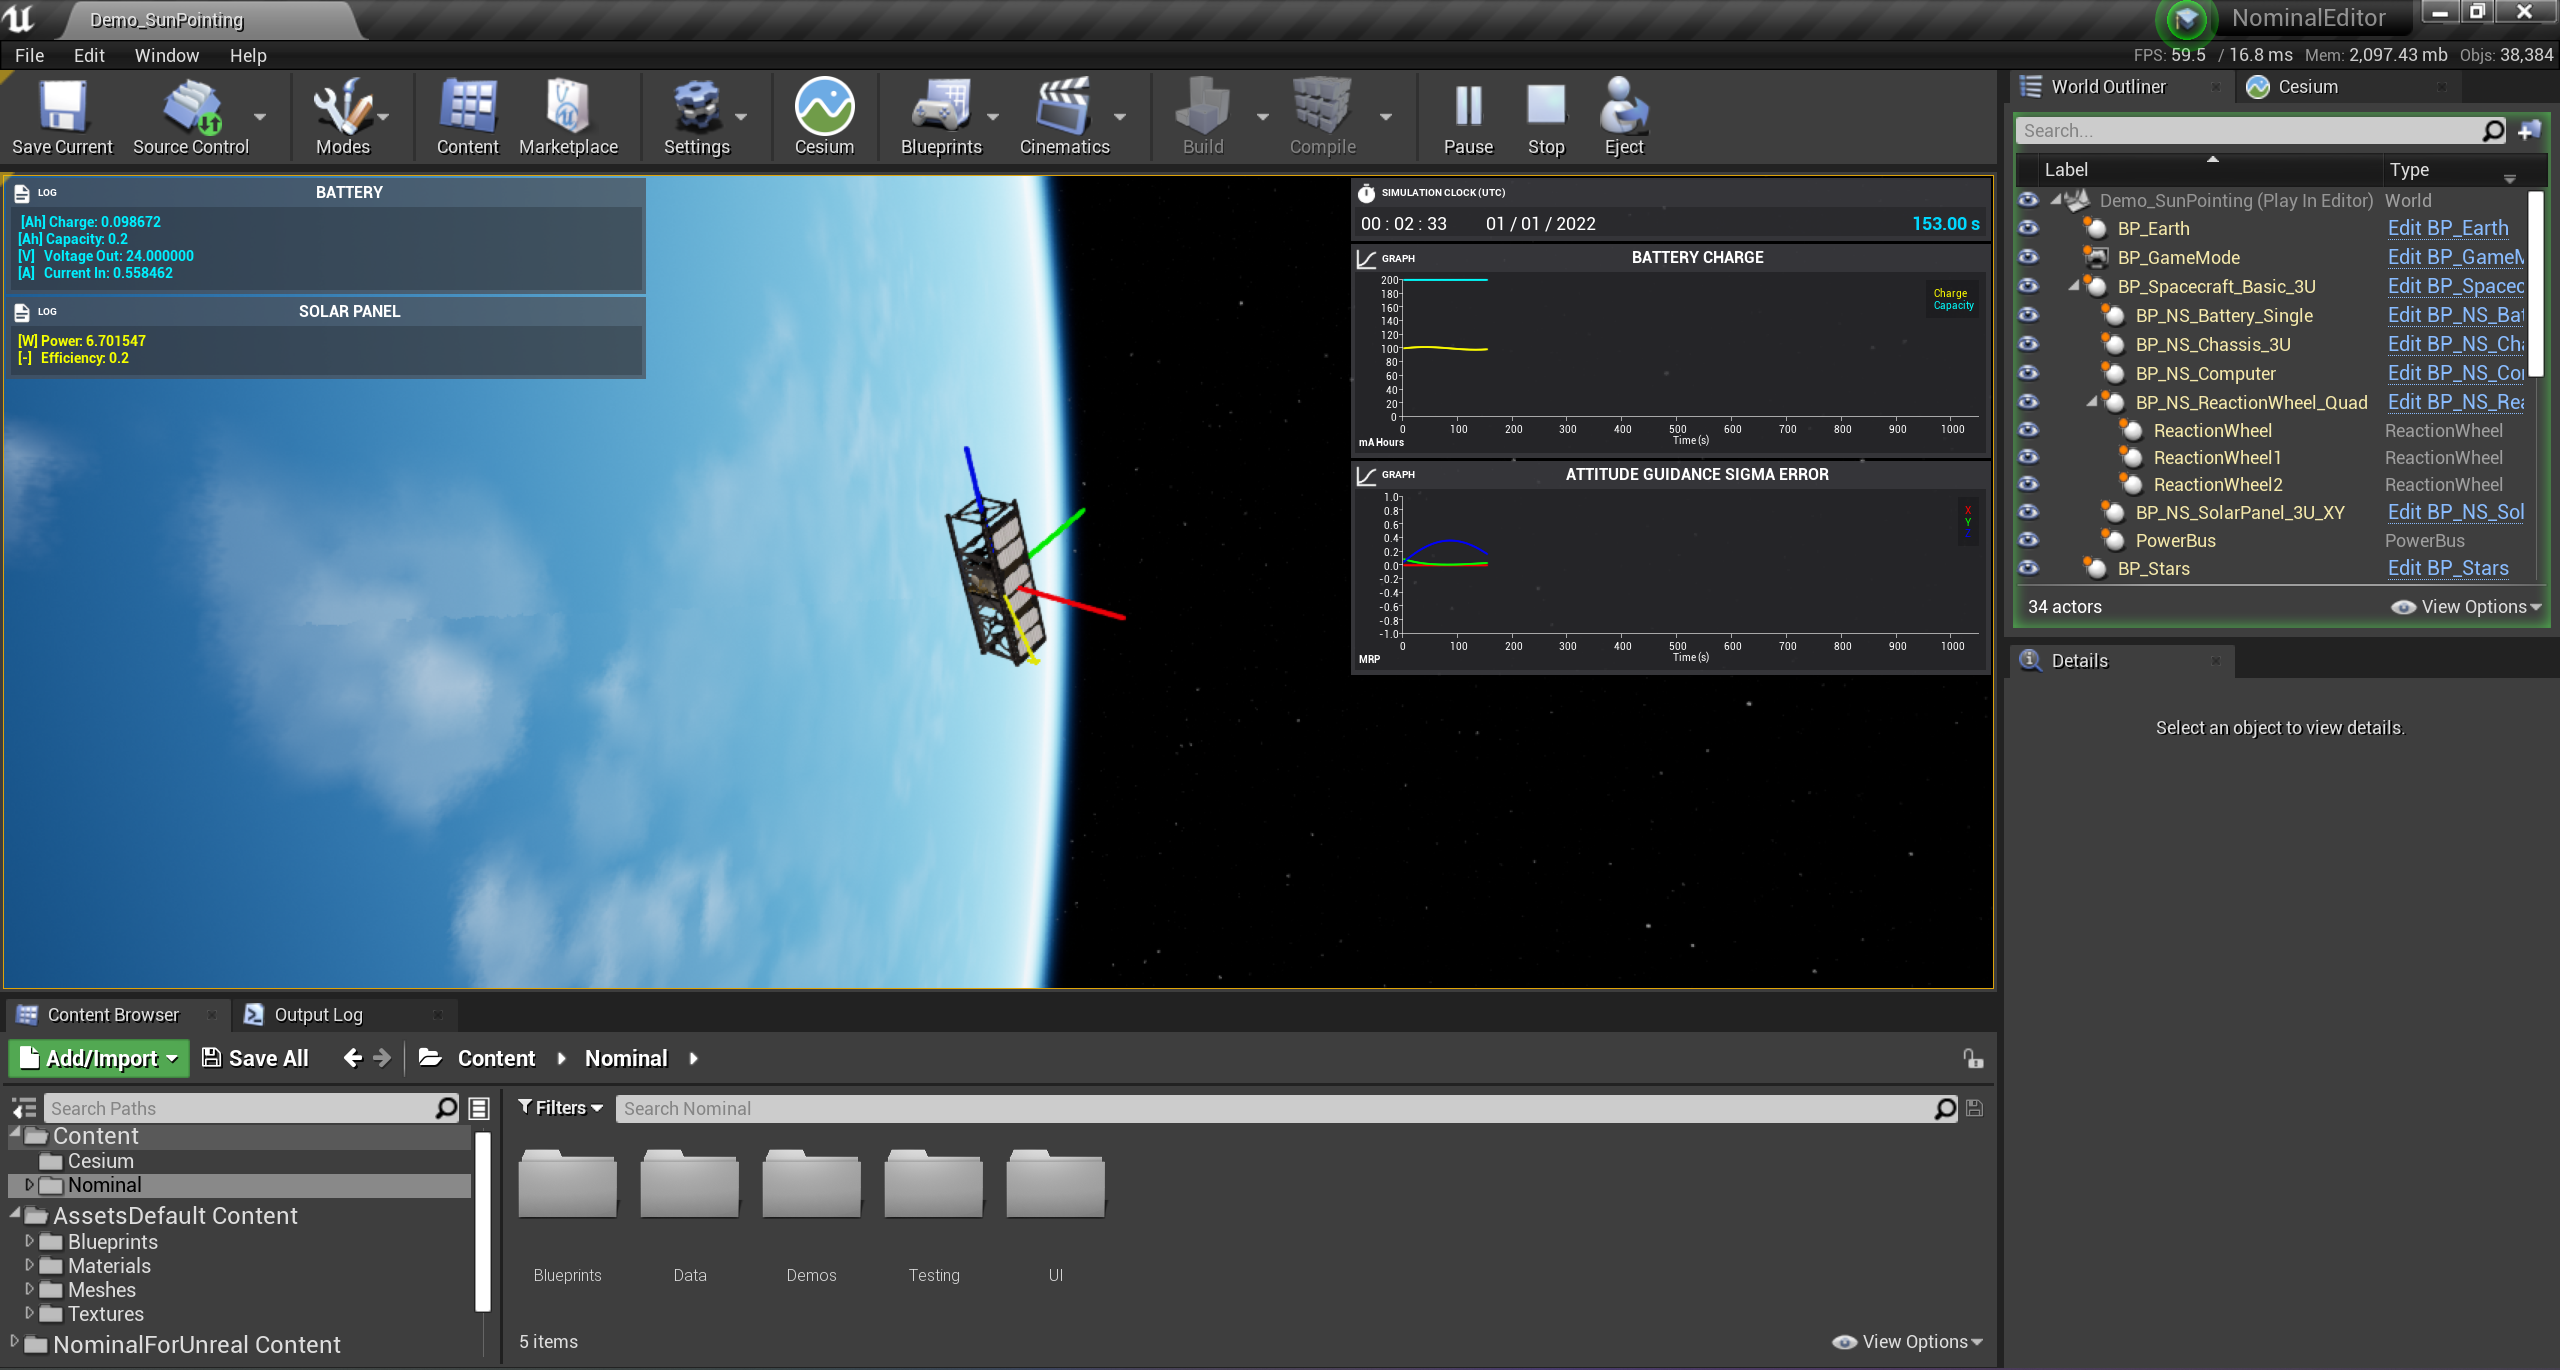Hide BP_Earth with its eye icon
Viewport: 2560px width, 1370px height.
[x=2028, y=229]
